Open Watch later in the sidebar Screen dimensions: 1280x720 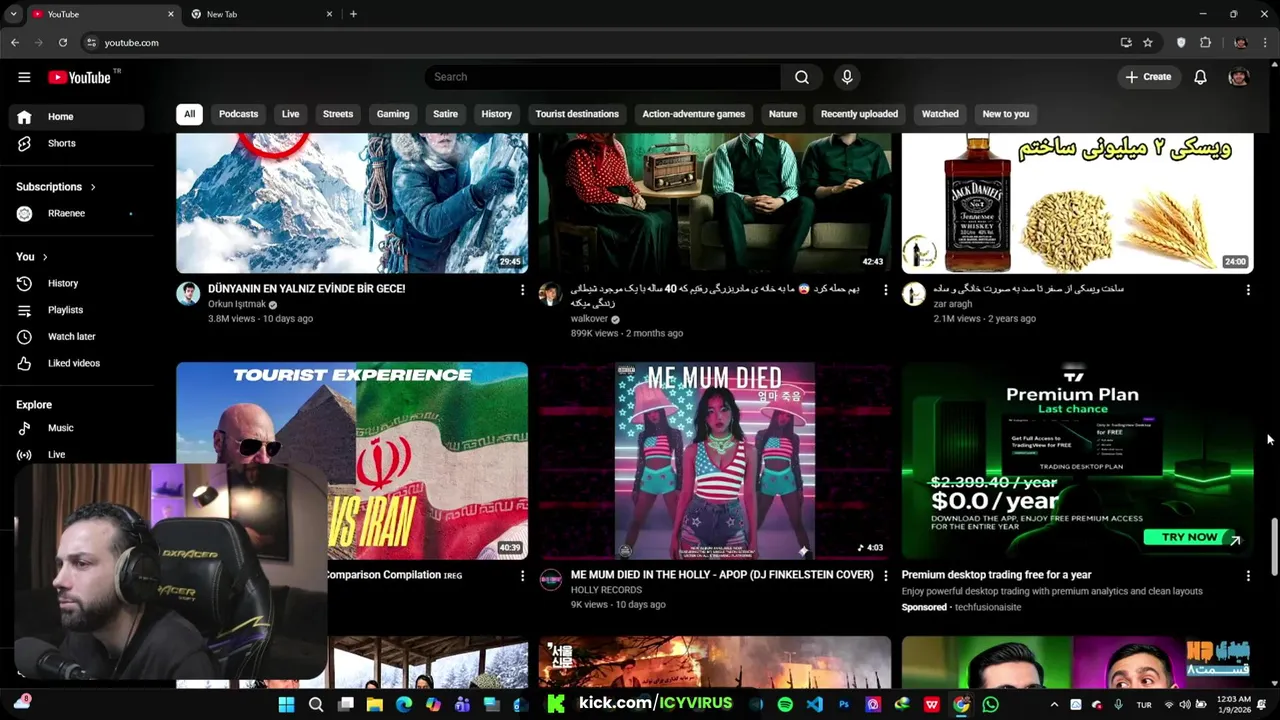tap(77, 336)
